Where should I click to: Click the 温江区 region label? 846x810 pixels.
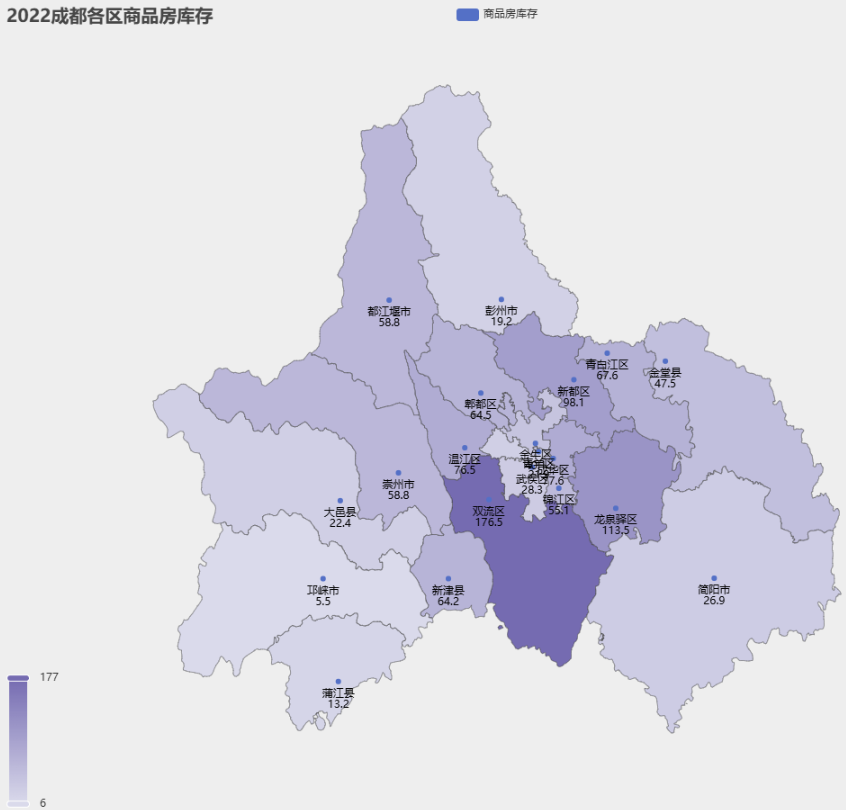click(x=465, y=459)
